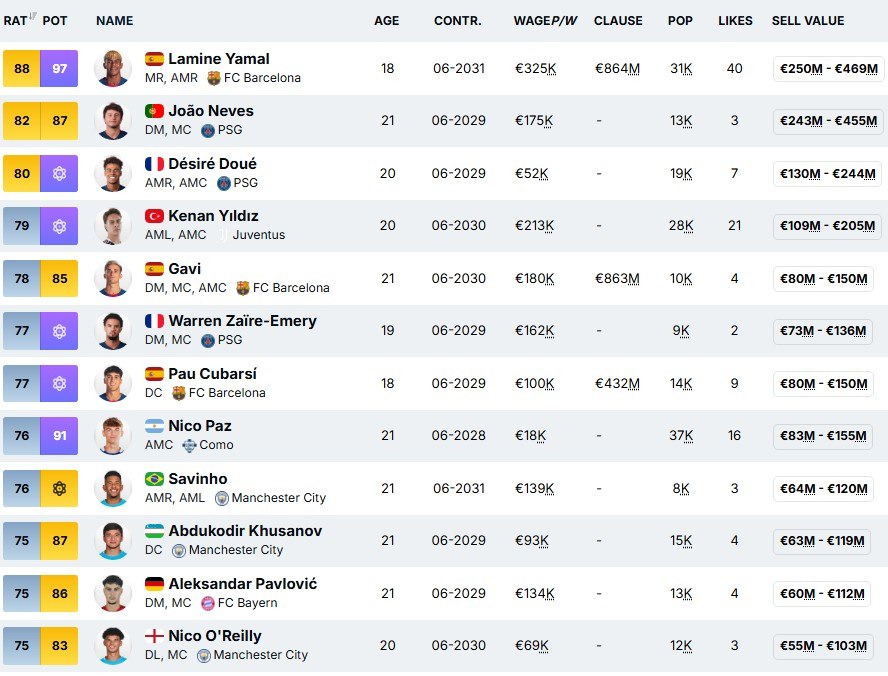
Task: Open Lamine Yamal's player profile link
Action: click(x=219, y=59)
